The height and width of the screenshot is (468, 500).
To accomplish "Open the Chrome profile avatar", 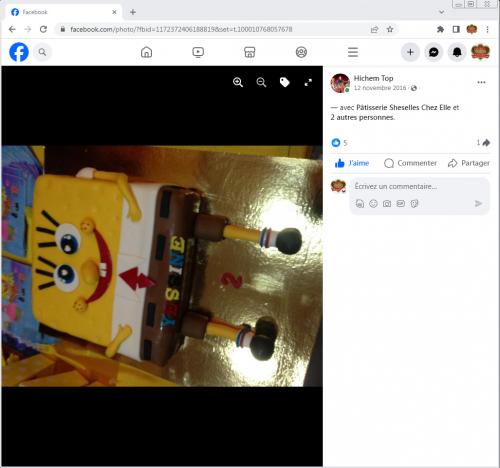I will click(x=472, y=29).
